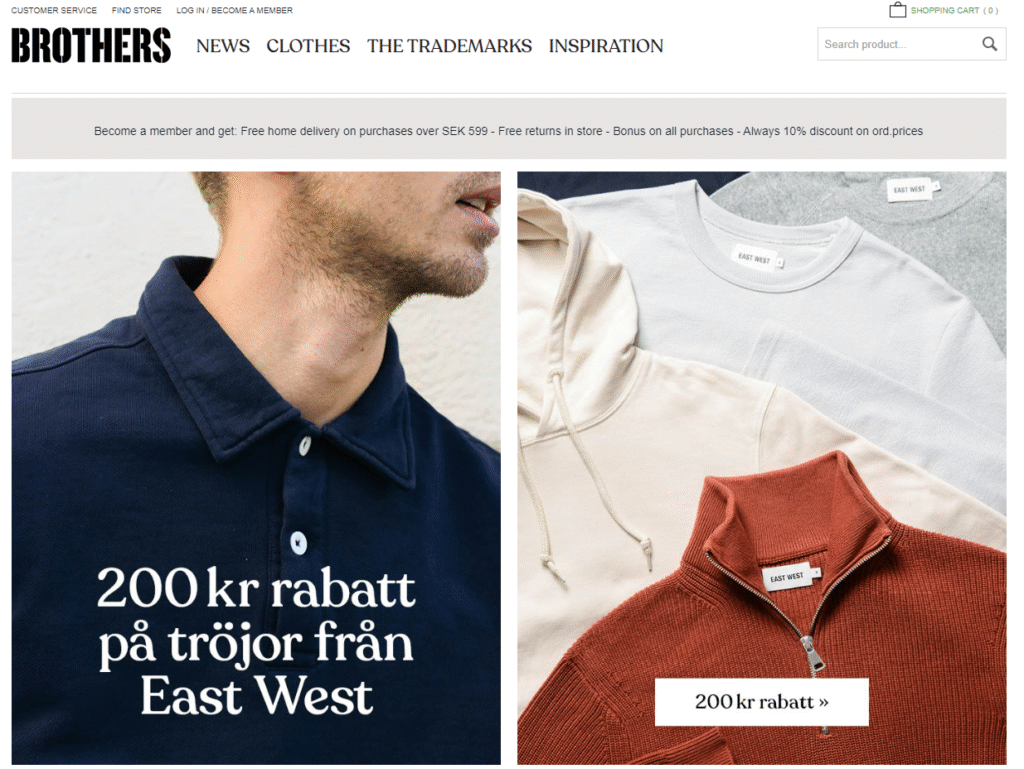Open the shopping bag icon
Screen dimensions: 1024x769
point(897,10)
